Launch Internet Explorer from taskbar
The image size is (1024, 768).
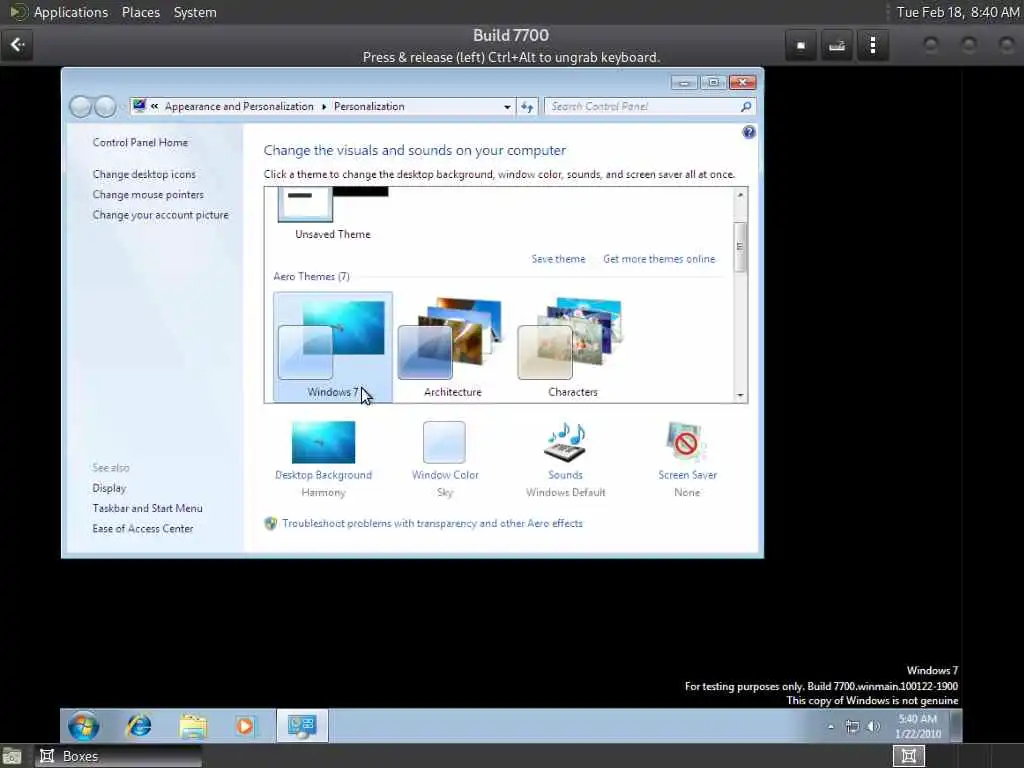(x=138, y=726)
